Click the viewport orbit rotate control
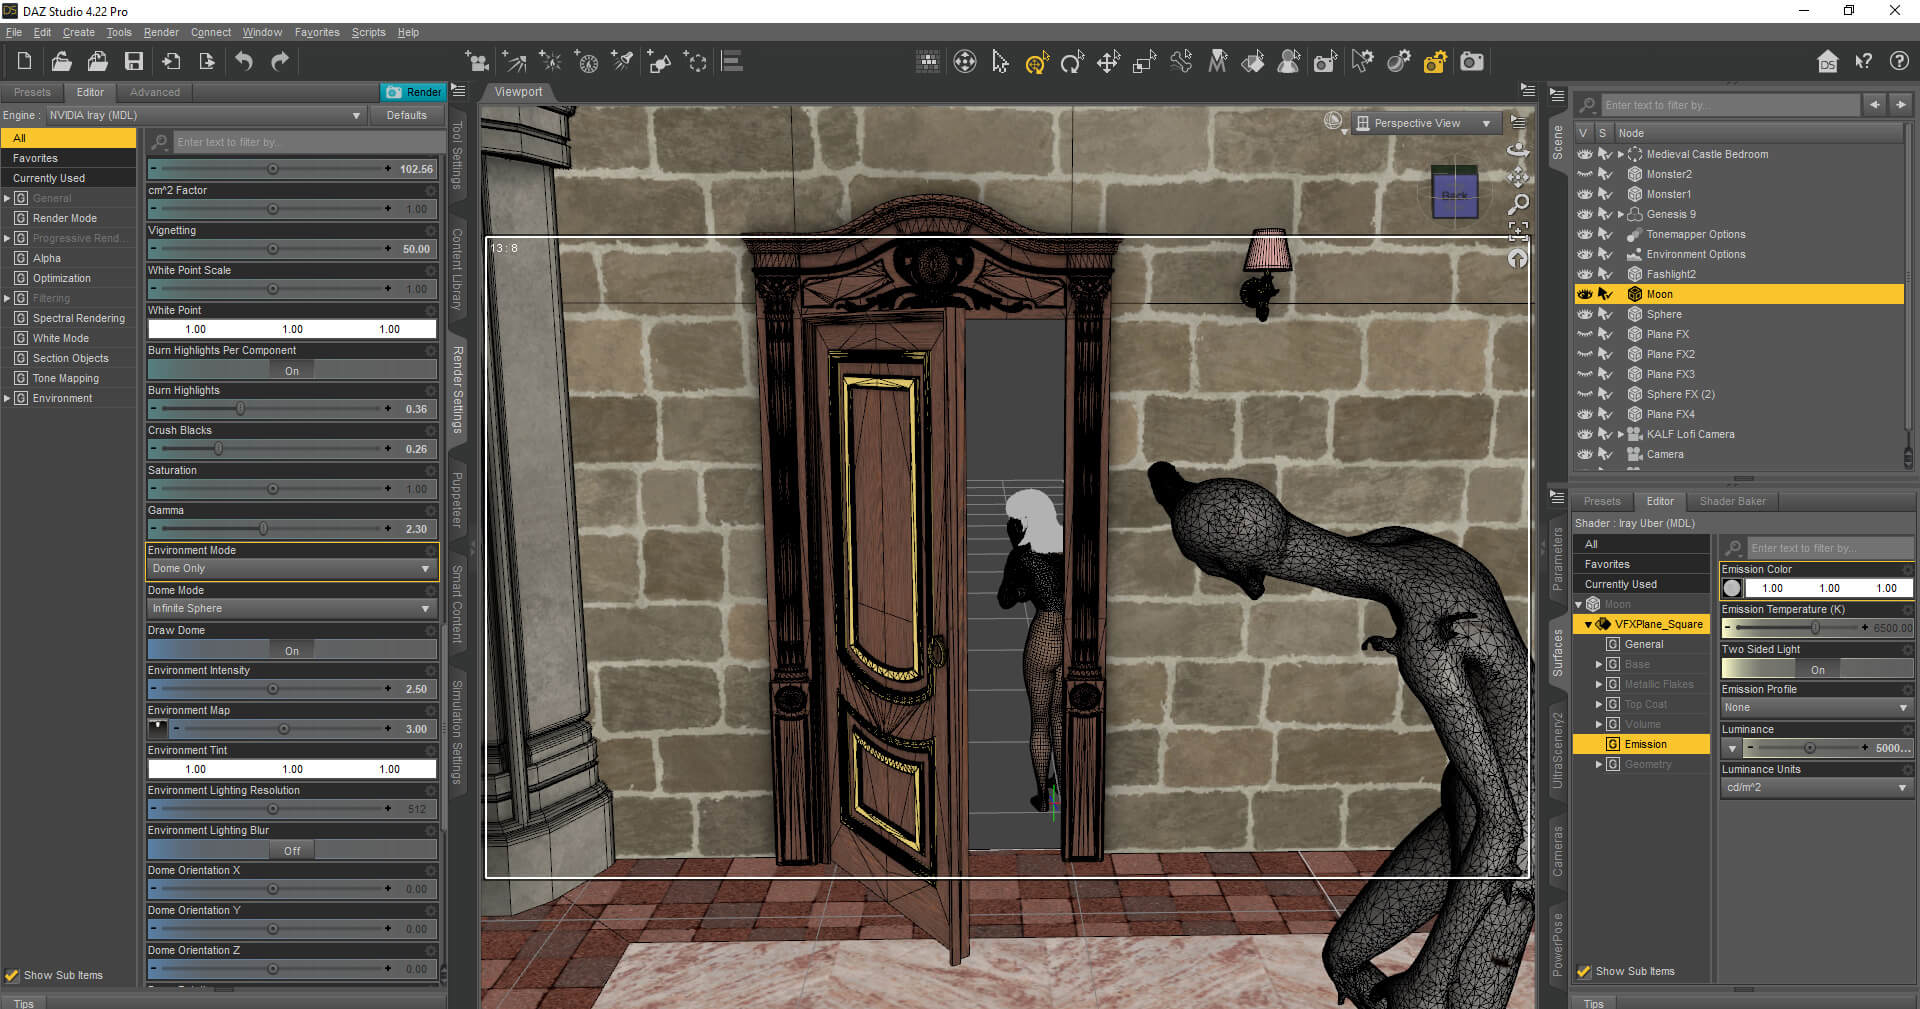The image size is (1920, 1009). [x=1518, y=149]
